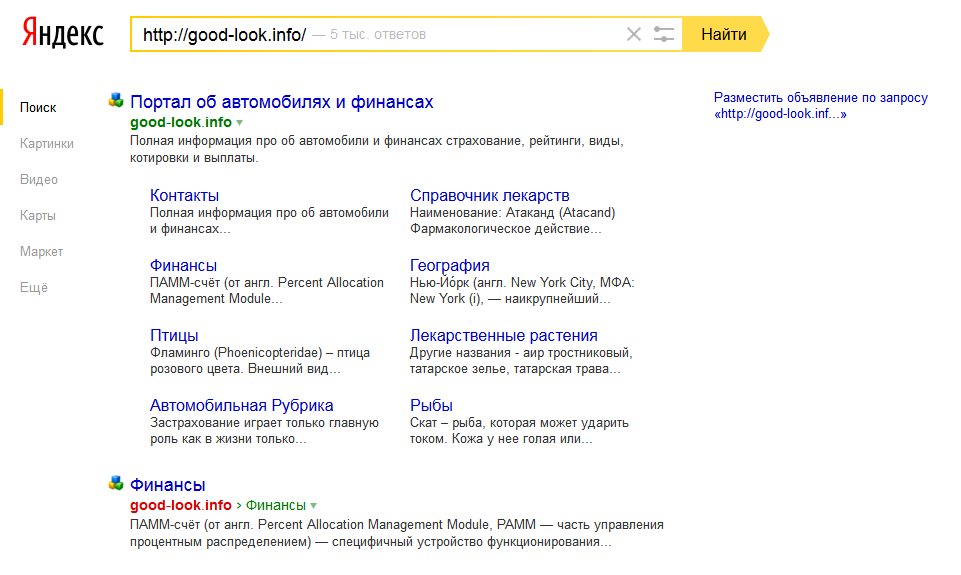Click snippet 'Наименование: Атаканд (Atacand)'
961x575 pixels.
tap(512, 213)
